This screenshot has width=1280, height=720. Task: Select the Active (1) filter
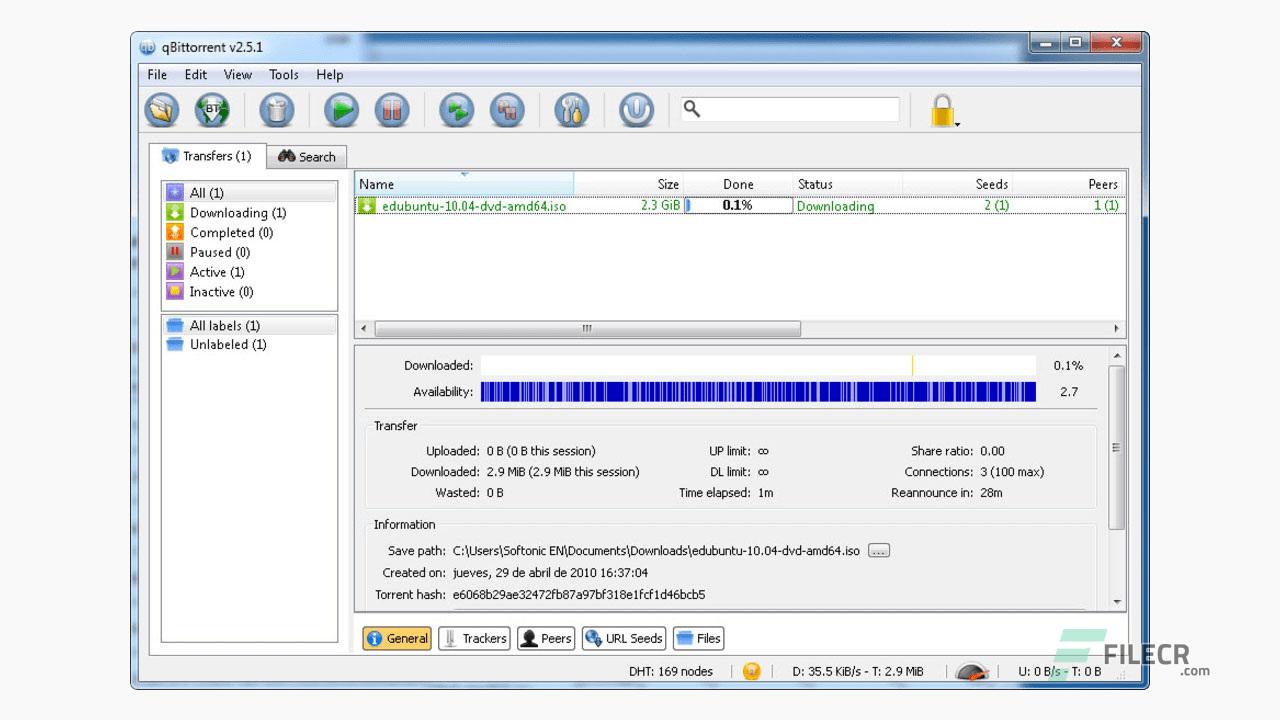point(250,272)
